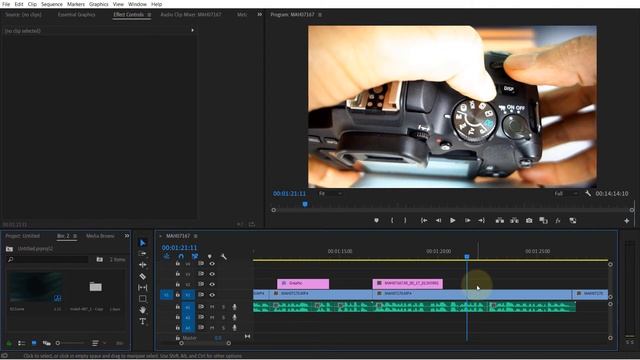
Task: Select the Rectangle shape tool
Action: 142,299
